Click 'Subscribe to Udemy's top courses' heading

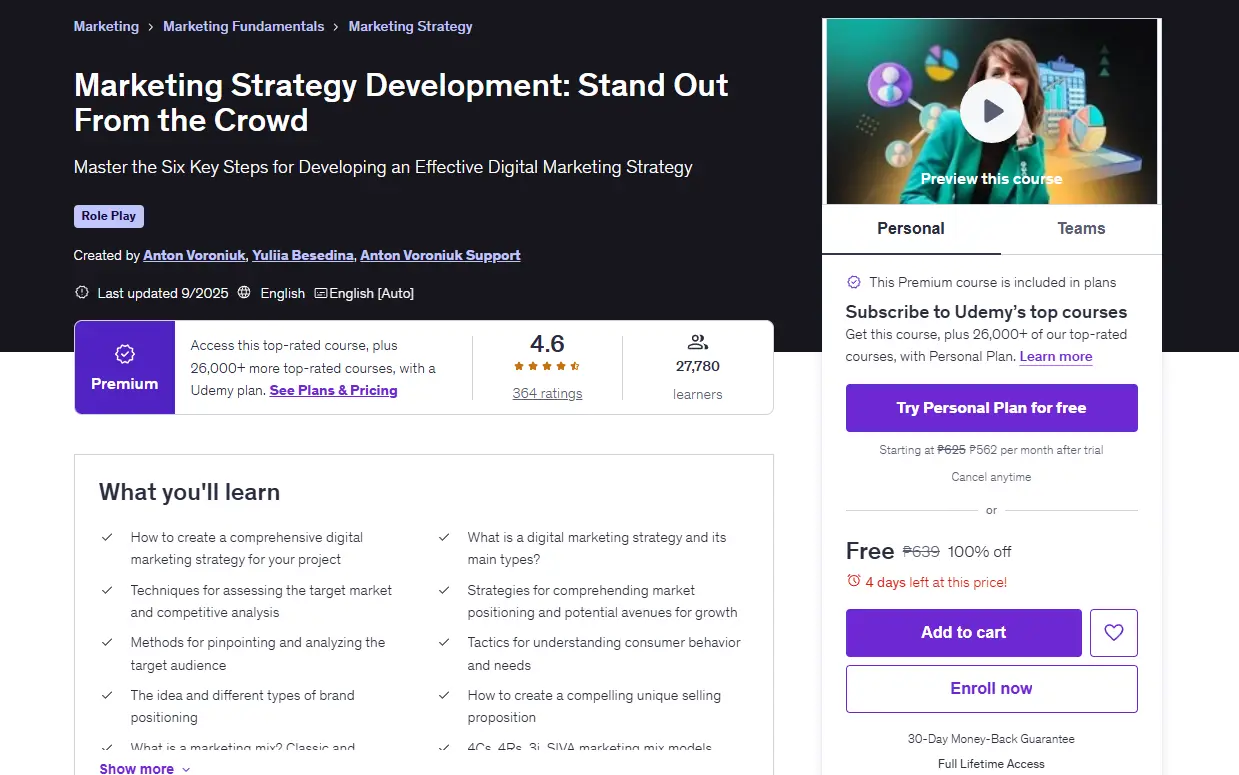986,312
